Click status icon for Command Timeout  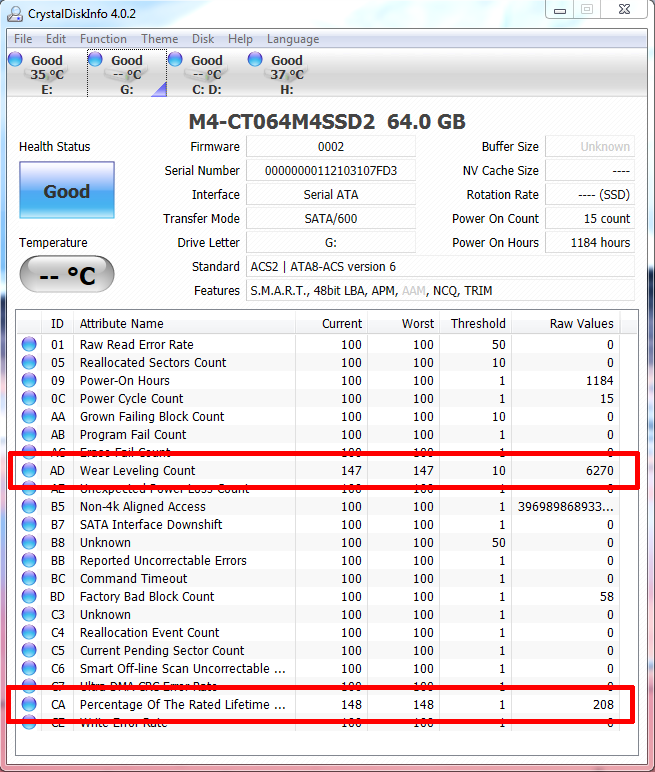pos(29,578)
